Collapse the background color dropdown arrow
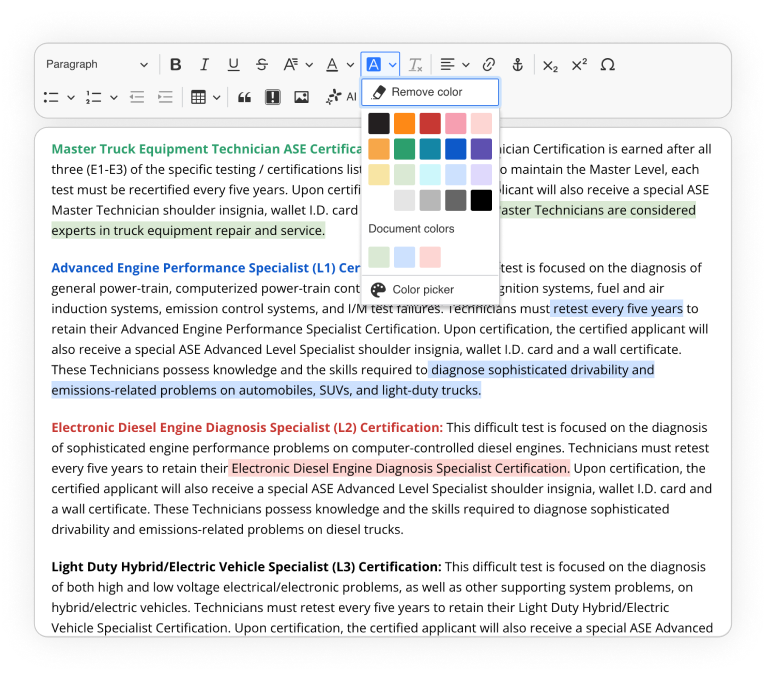 tap(392, 64)
